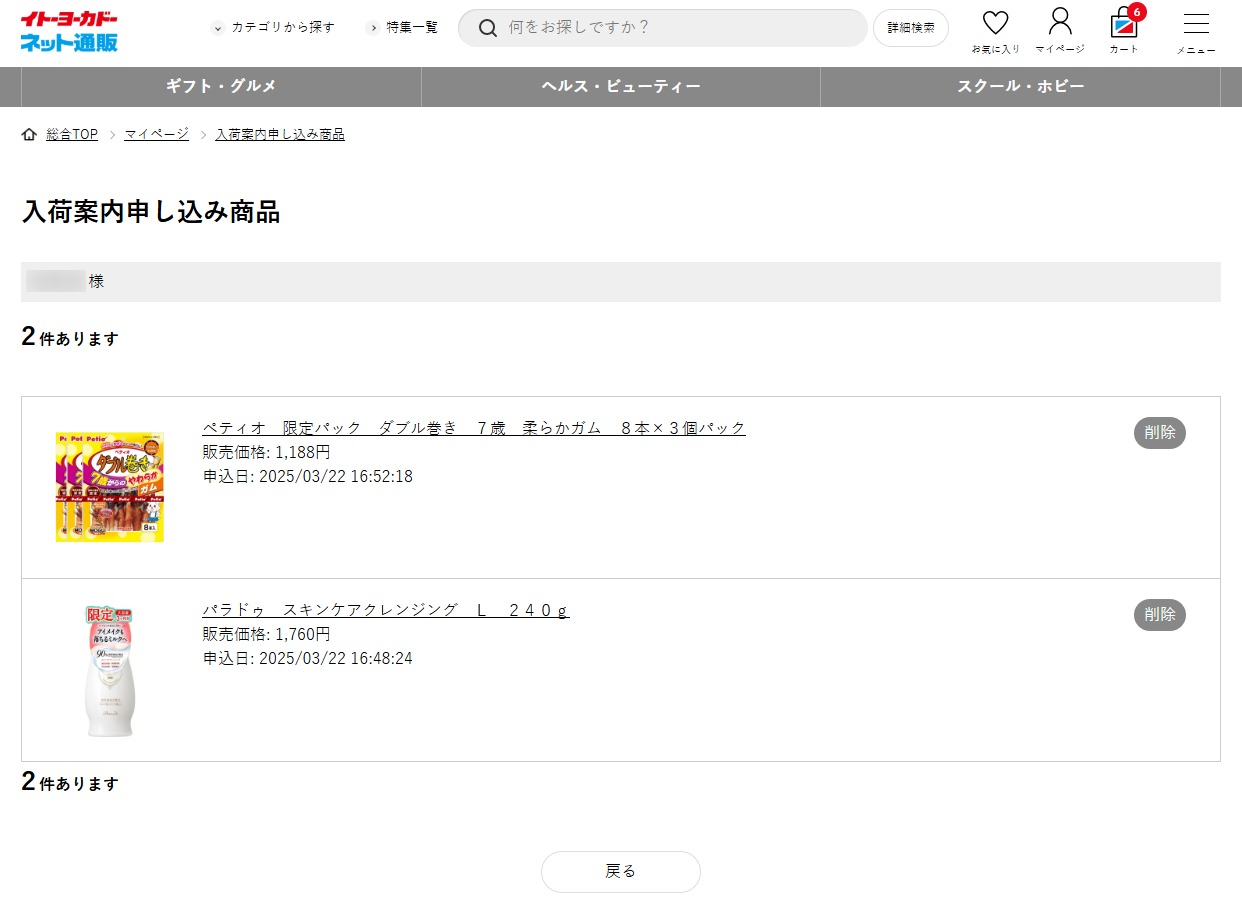Click the red cart badge showing 6
Viewport: 1242px width, 911px height.
pyautogui.click(x=1137, y=12)
